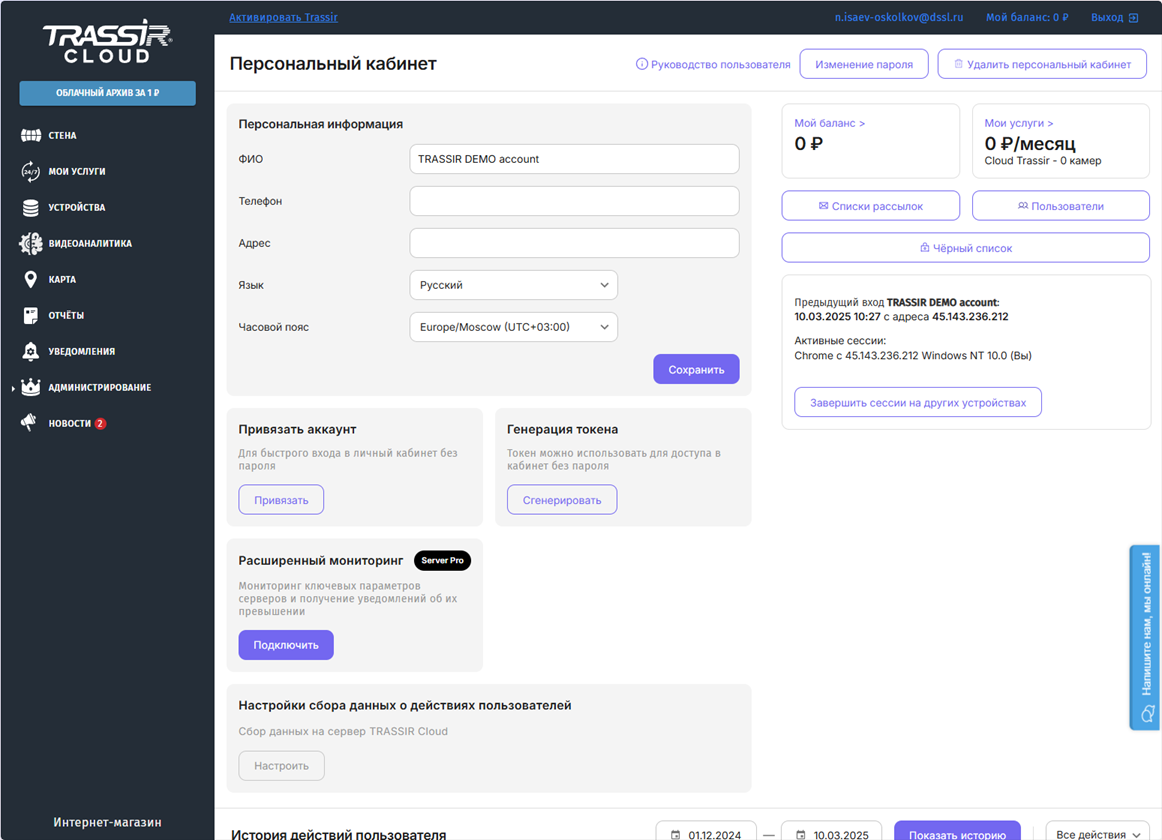Screen dimensions: 1162x840
Task: Click the Devices database icon
Action: 31,207
